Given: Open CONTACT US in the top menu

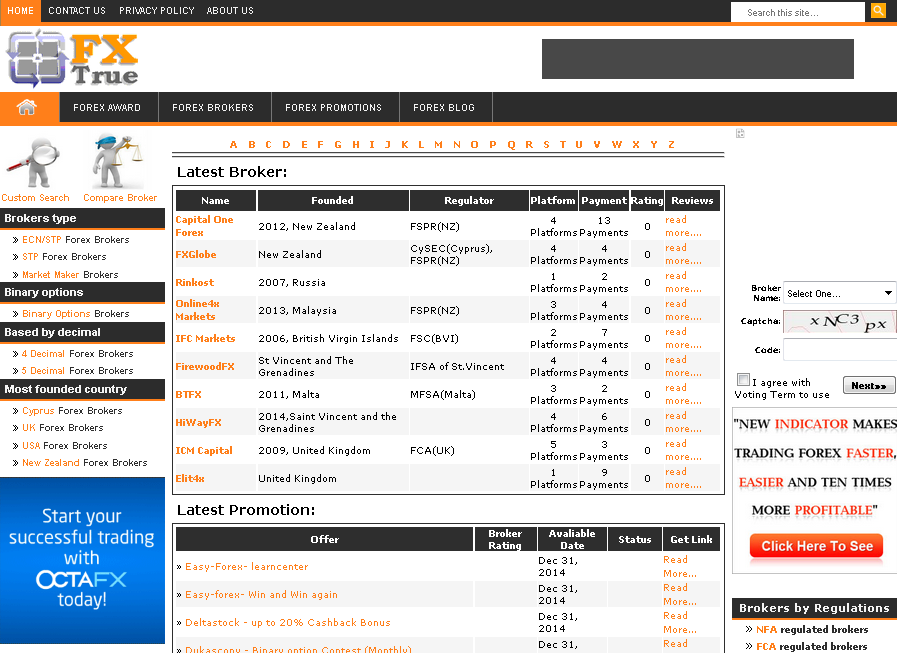Looking at the screenshot, I should pyautogui.click(x=77, y=11).
